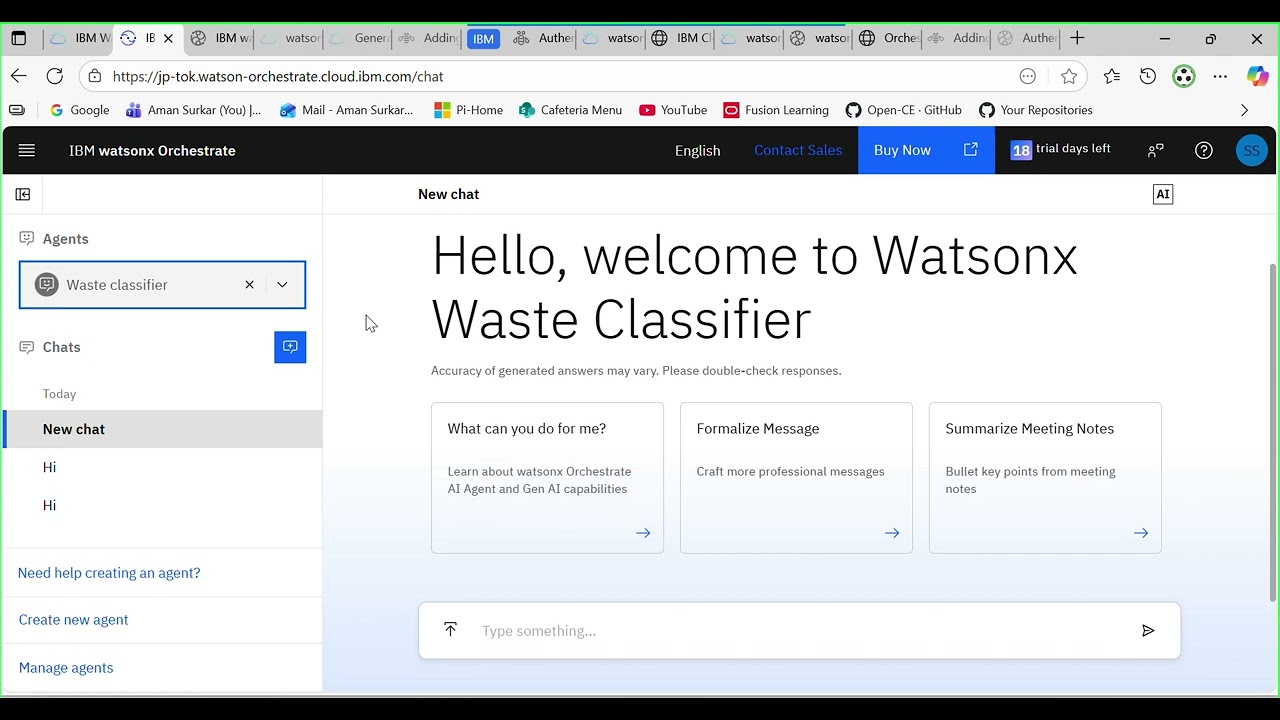Switch to the Gener browser tab

[x=358, y=38]
